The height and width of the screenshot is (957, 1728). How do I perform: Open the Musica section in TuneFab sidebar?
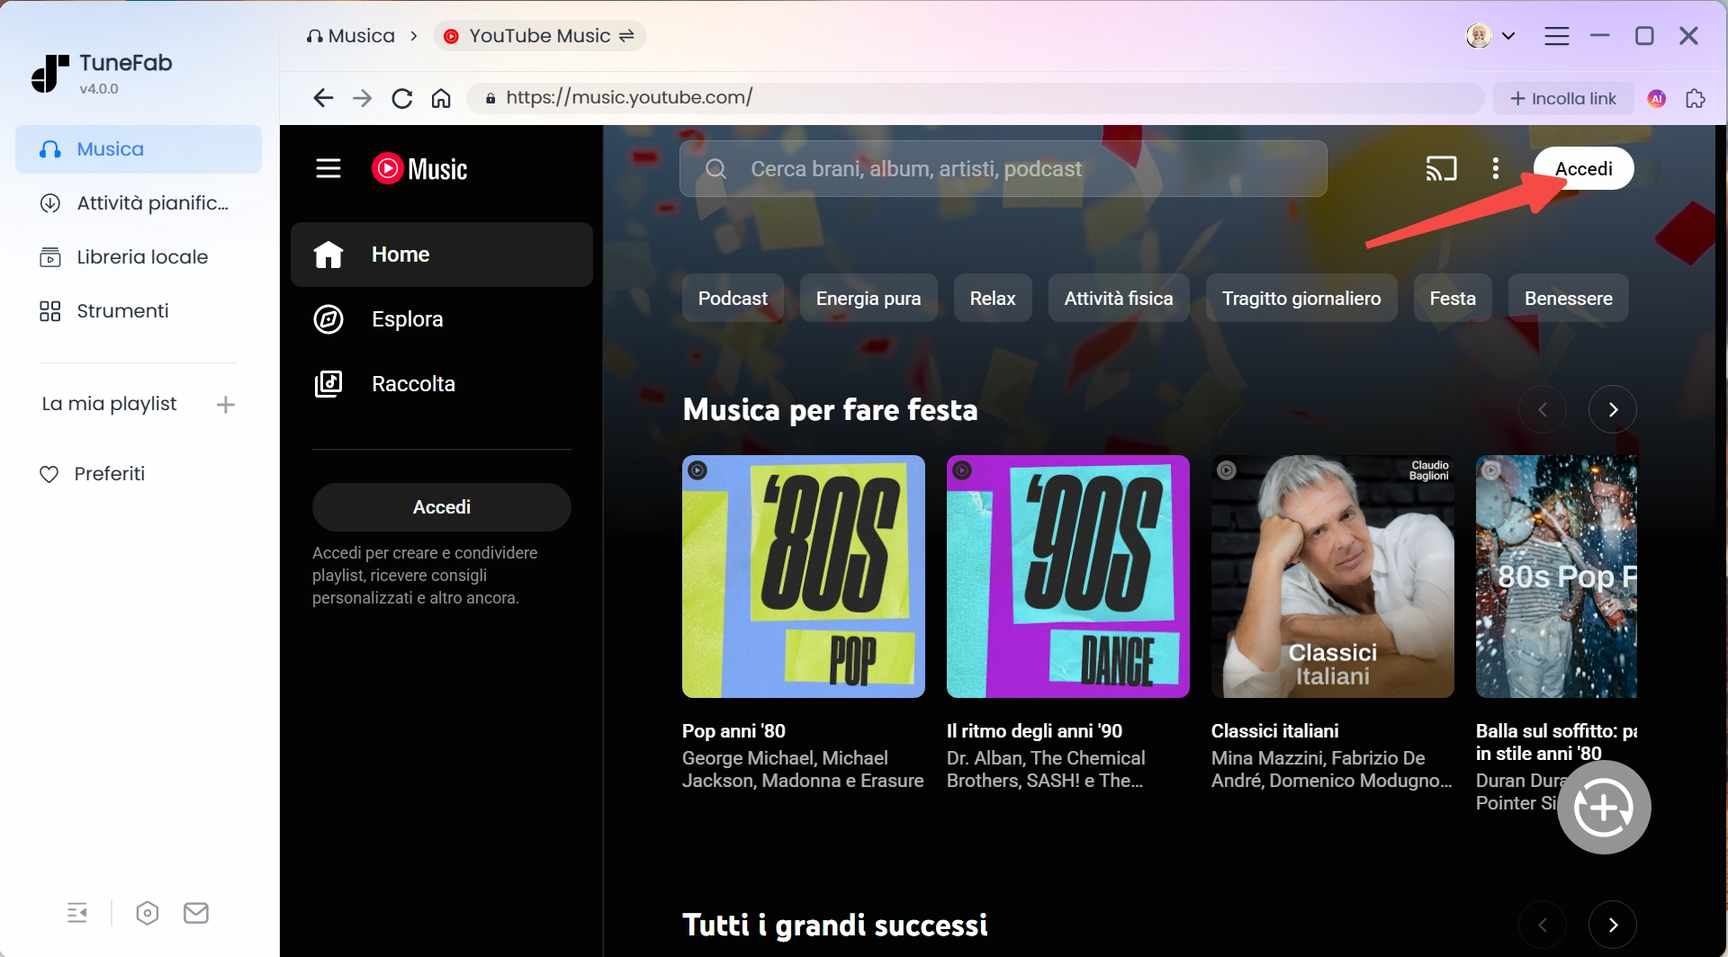pyautogui.click(x=110, y=148)
